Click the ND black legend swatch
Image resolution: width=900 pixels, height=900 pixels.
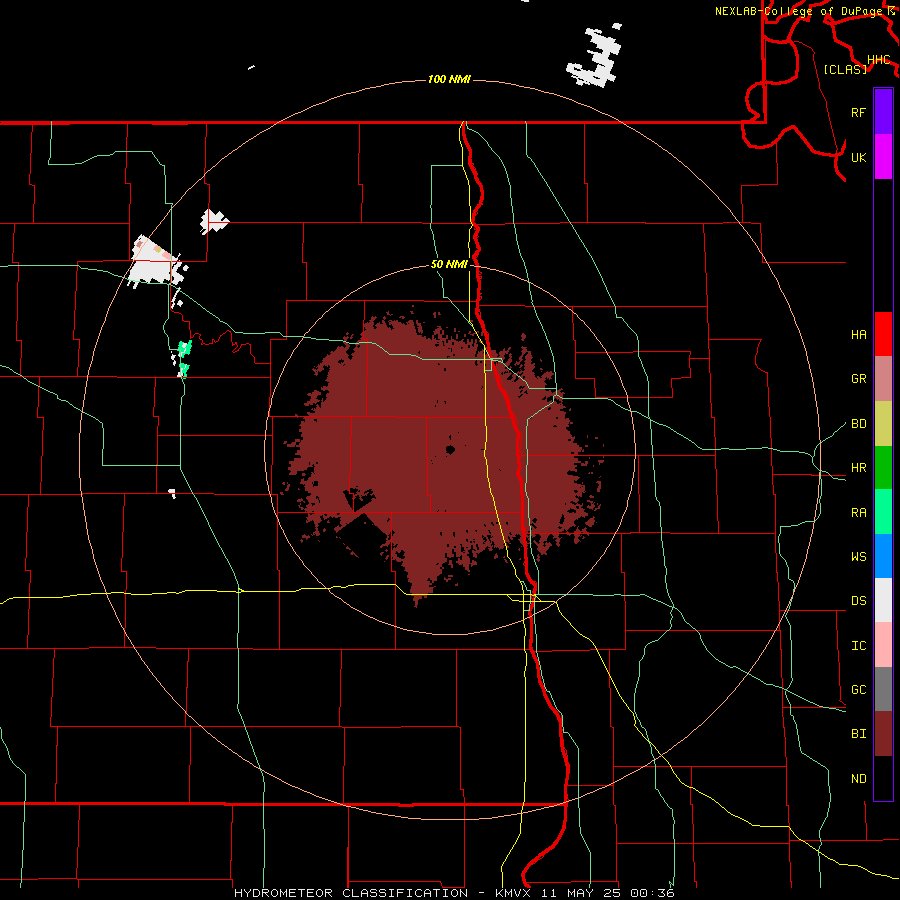[883, 778]
